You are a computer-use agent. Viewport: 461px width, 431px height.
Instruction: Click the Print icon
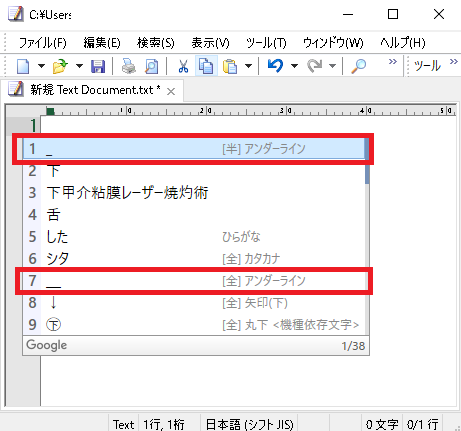[x=129, y=66]
